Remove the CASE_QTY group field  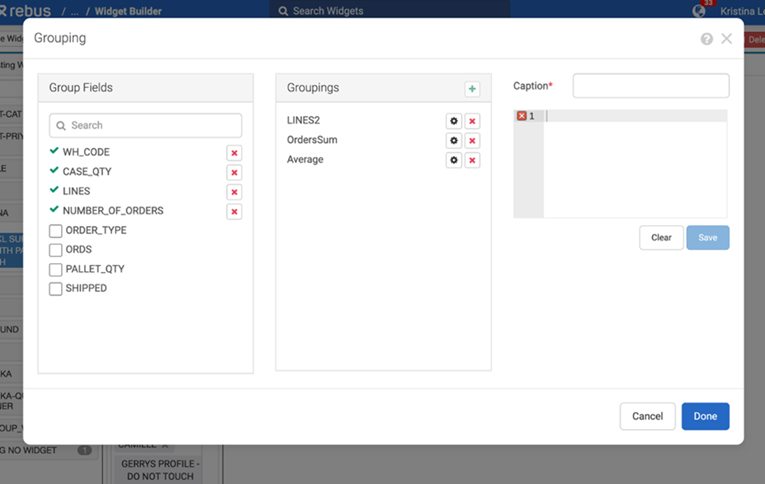(234, 172)
